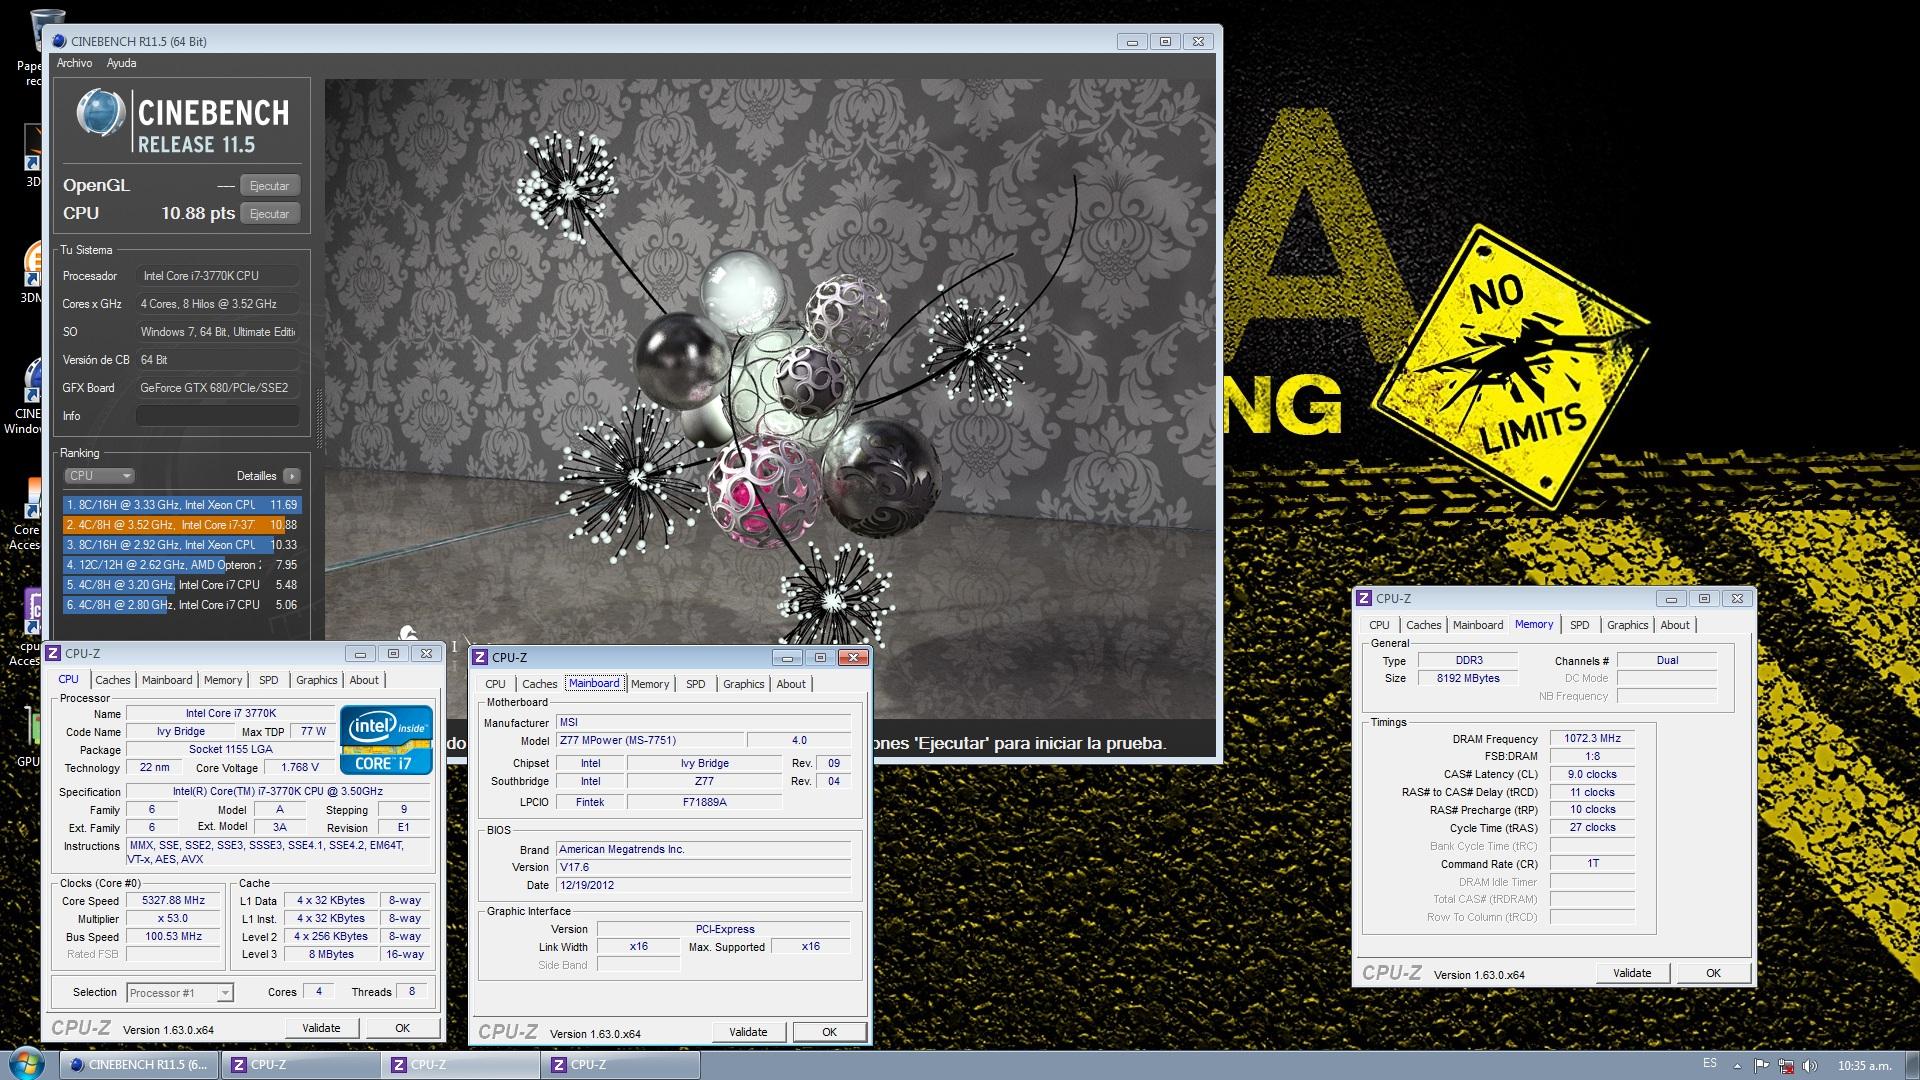1920x1080 pixels.
Task: Click the Intel Core i7 logo badge
Action: click(x=386, y=740)
